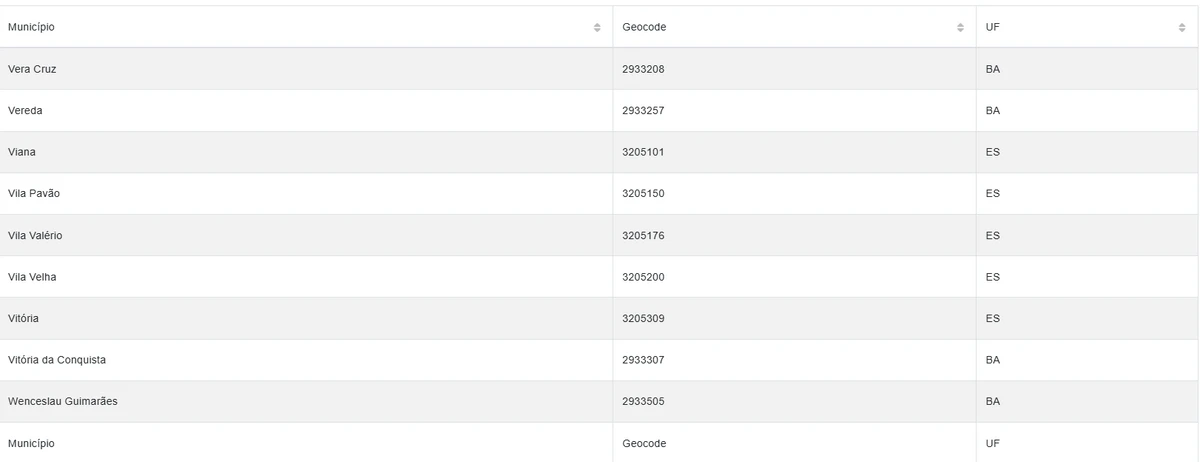The width and height of the screenshot is (1200, 462).
Task: Select the Vitória municipality cell
Action: 23,319
